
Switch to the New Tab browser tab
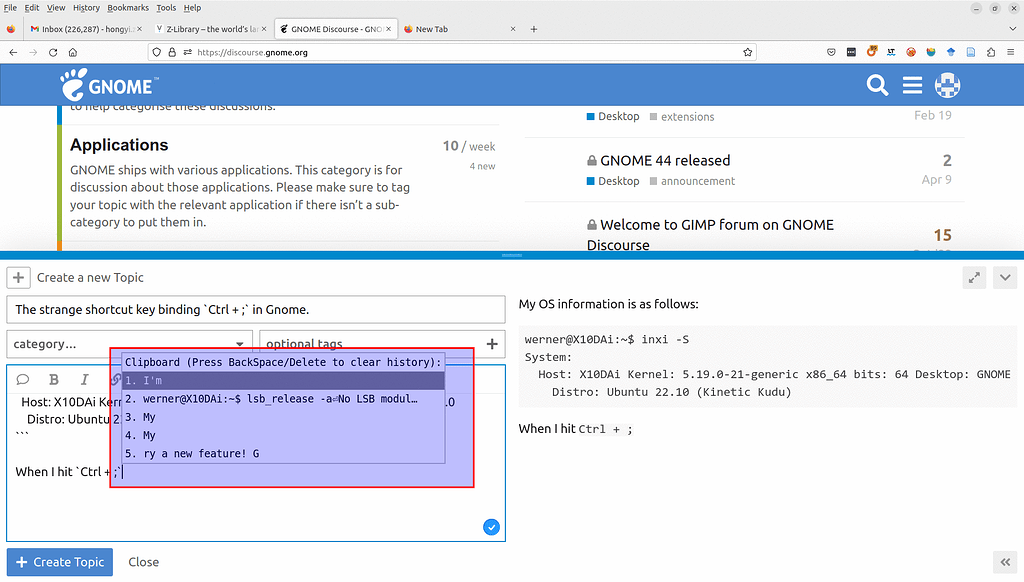tap(431, 28)
